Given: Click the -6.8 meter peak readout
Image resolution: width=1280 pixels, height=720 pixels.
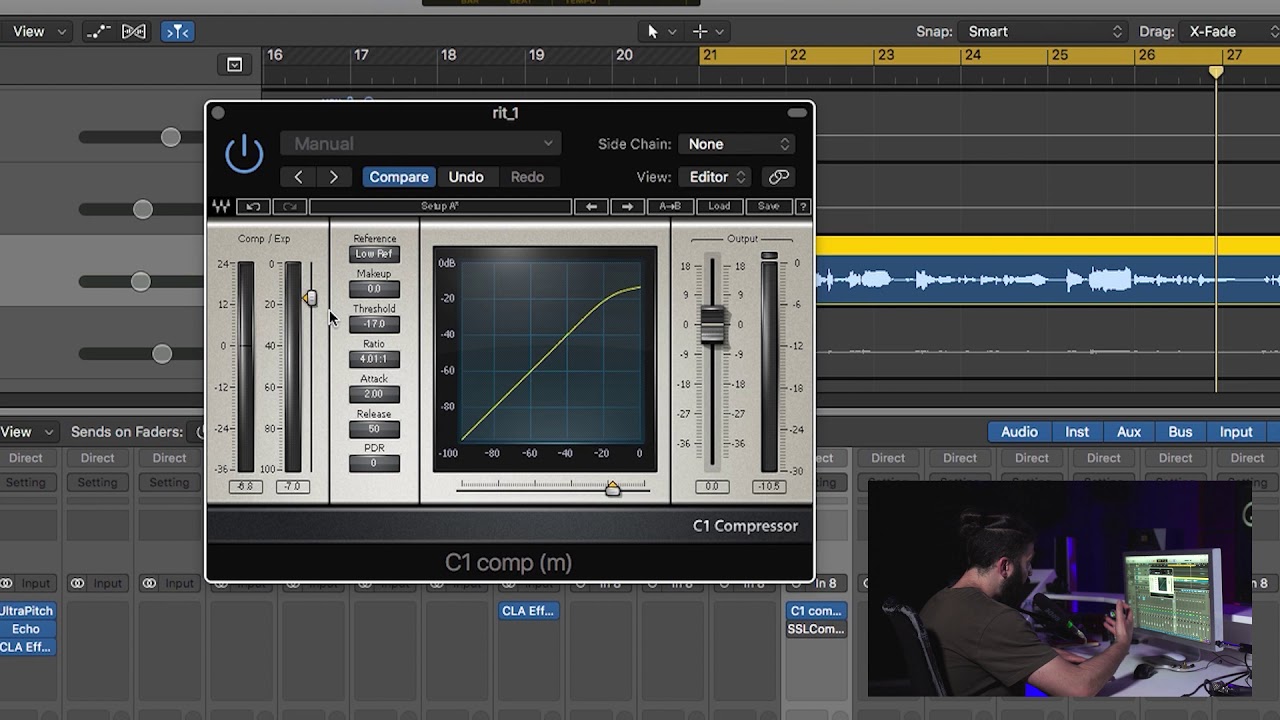Looking at the screenshot, I should (x=246, y=487).
